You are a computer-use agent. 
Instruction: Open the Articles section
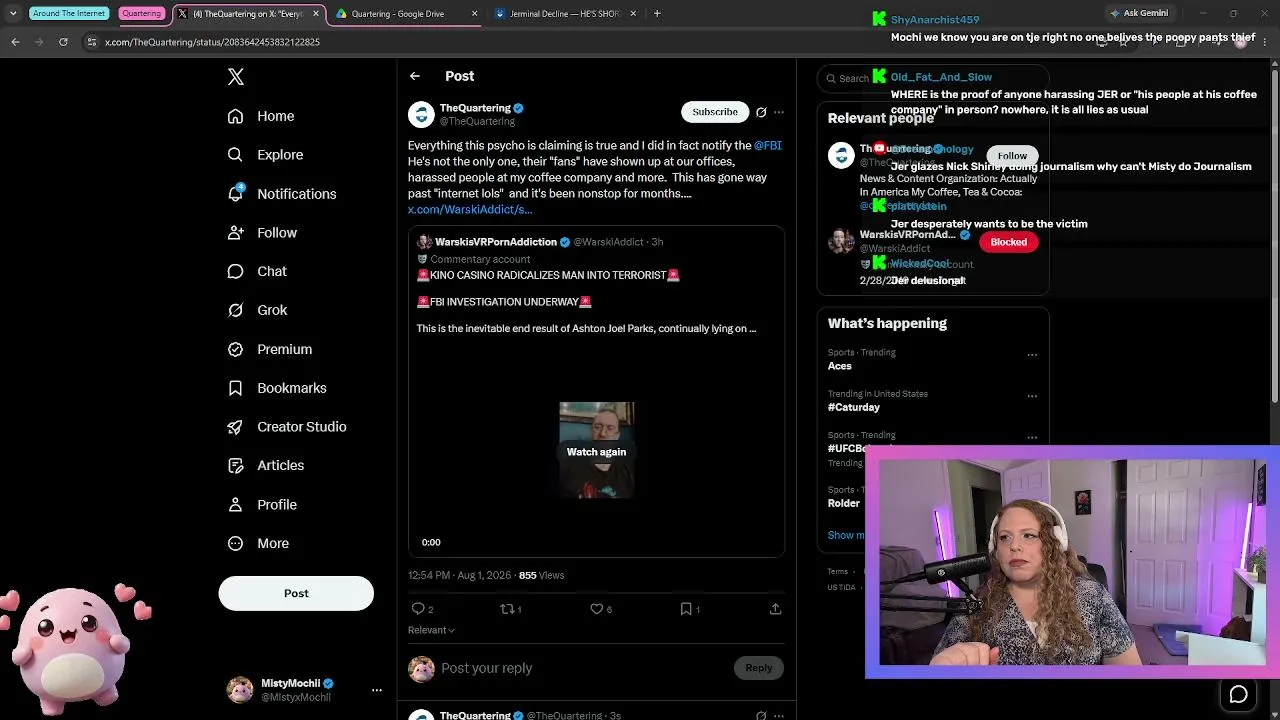point(266,465)
